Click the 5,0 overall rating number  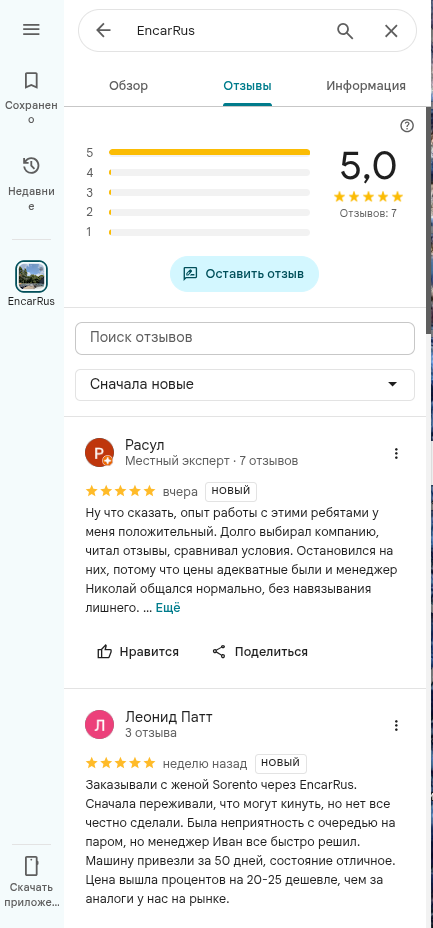pyautogui.click(x=368, y=166)
